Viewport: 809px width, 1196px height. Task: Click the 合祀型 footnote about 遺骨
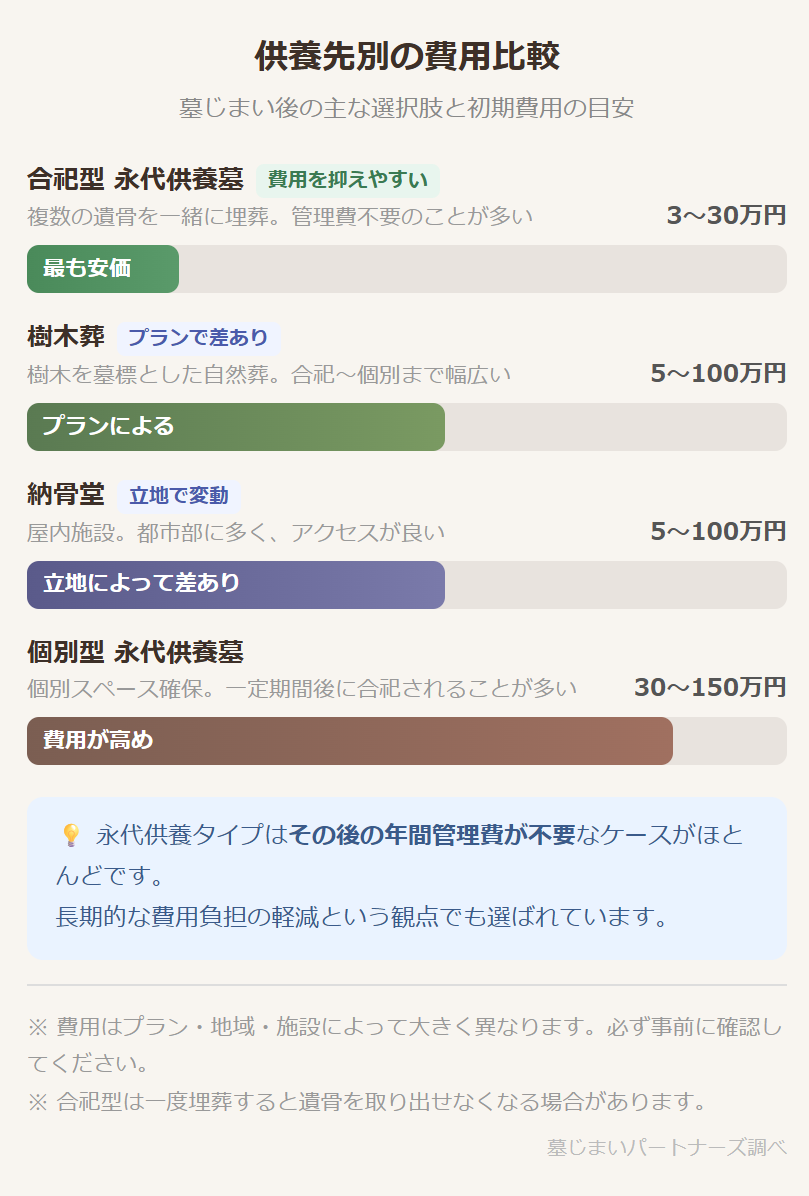[368, 1102]
